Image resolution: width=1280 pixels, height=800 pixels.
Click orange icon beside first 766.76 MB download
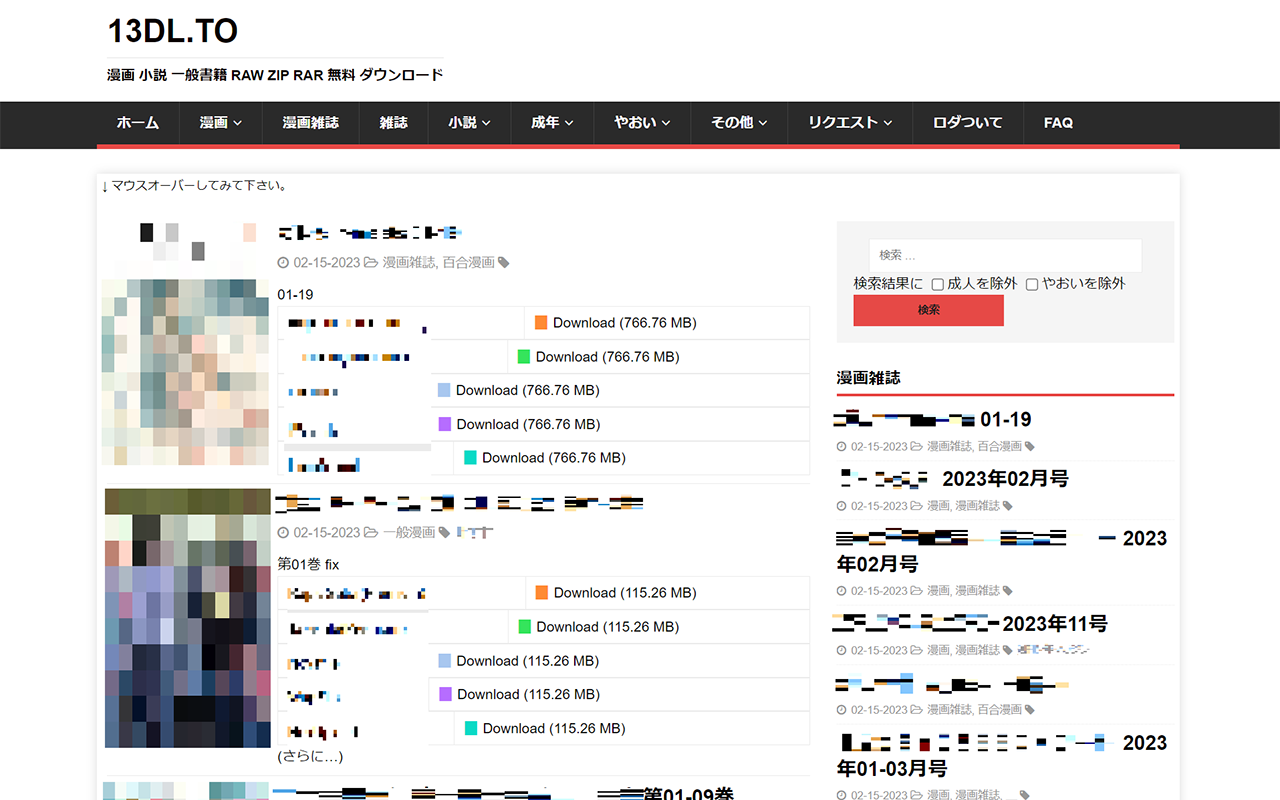[x=541, y=323]
